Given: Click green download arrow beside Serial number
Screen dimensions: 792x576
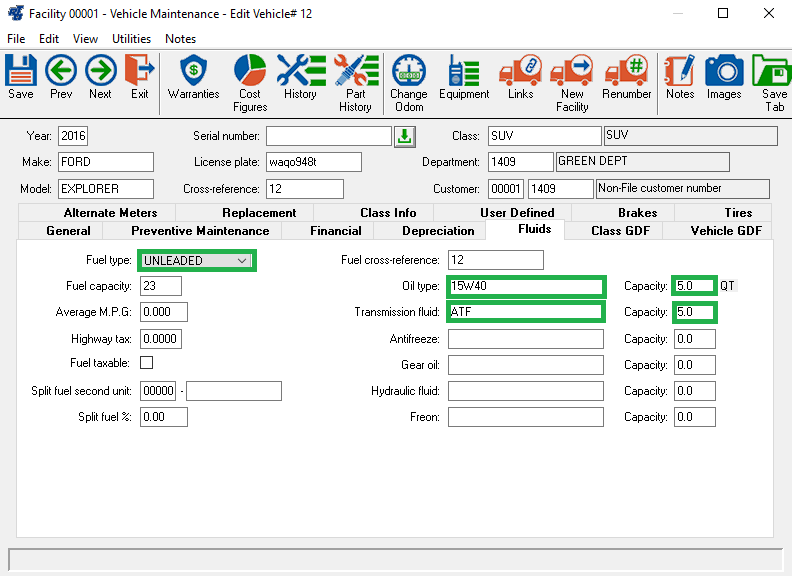Looking at the screenshot, I should pyautogui.click(x=403, y=136).
